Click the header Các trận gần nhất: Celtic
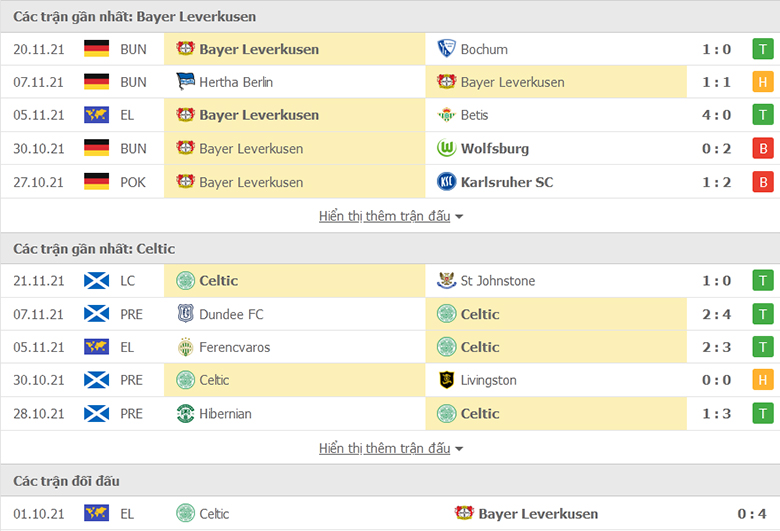 [94, 248]
